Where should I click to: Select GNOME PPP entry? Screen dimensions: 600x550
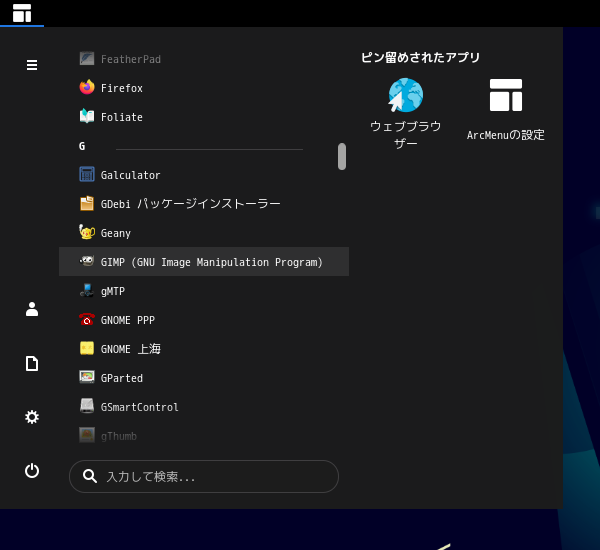pyautogui.click(x=204, y=320)
